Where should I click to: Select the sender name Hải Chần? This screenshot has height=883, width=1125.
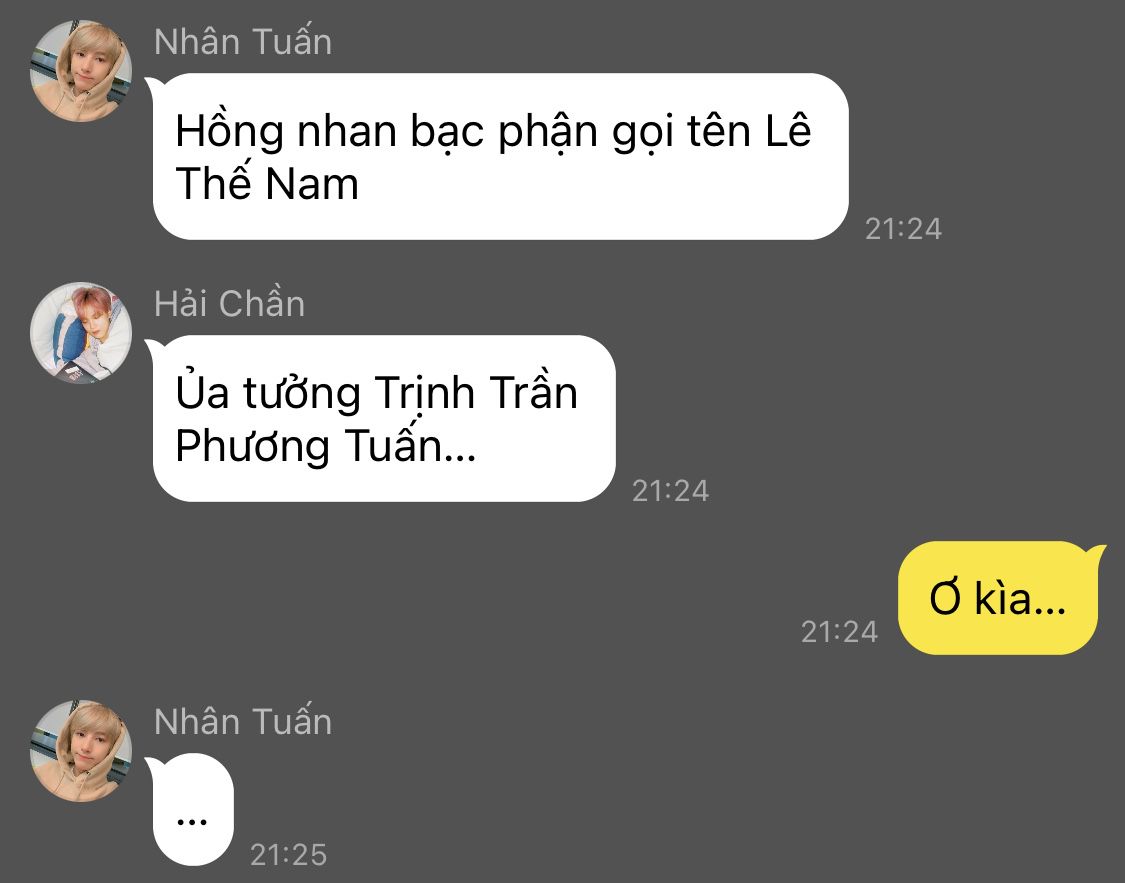[x=230, y=303]
